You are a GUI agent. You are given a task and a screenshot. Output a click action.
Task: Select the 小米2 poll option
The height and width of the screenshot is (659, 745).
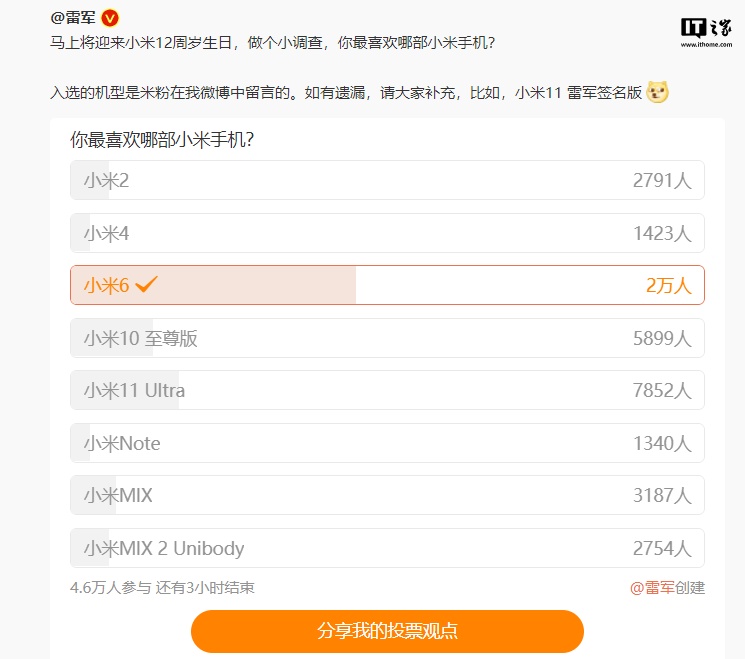tap(387, 180)
